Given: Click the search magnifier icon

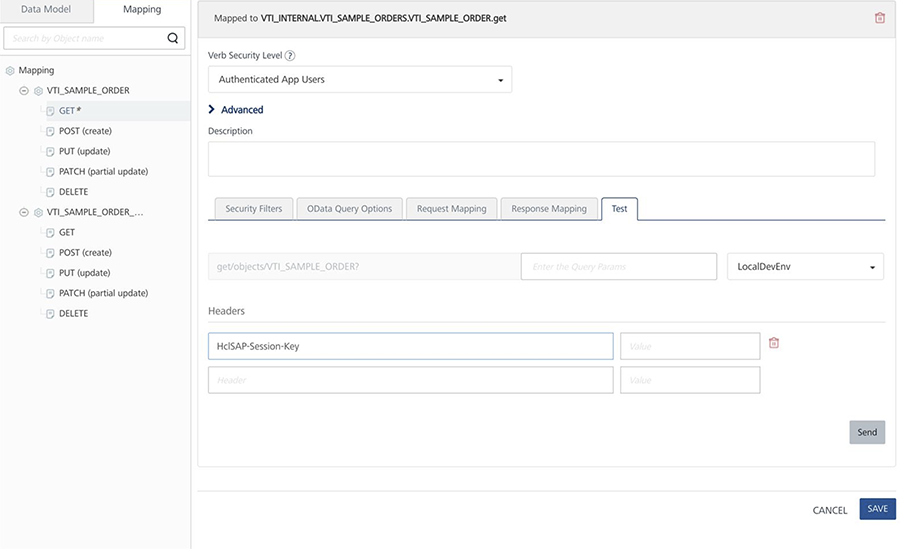Looking at the screenshot, I should point(172,38).
